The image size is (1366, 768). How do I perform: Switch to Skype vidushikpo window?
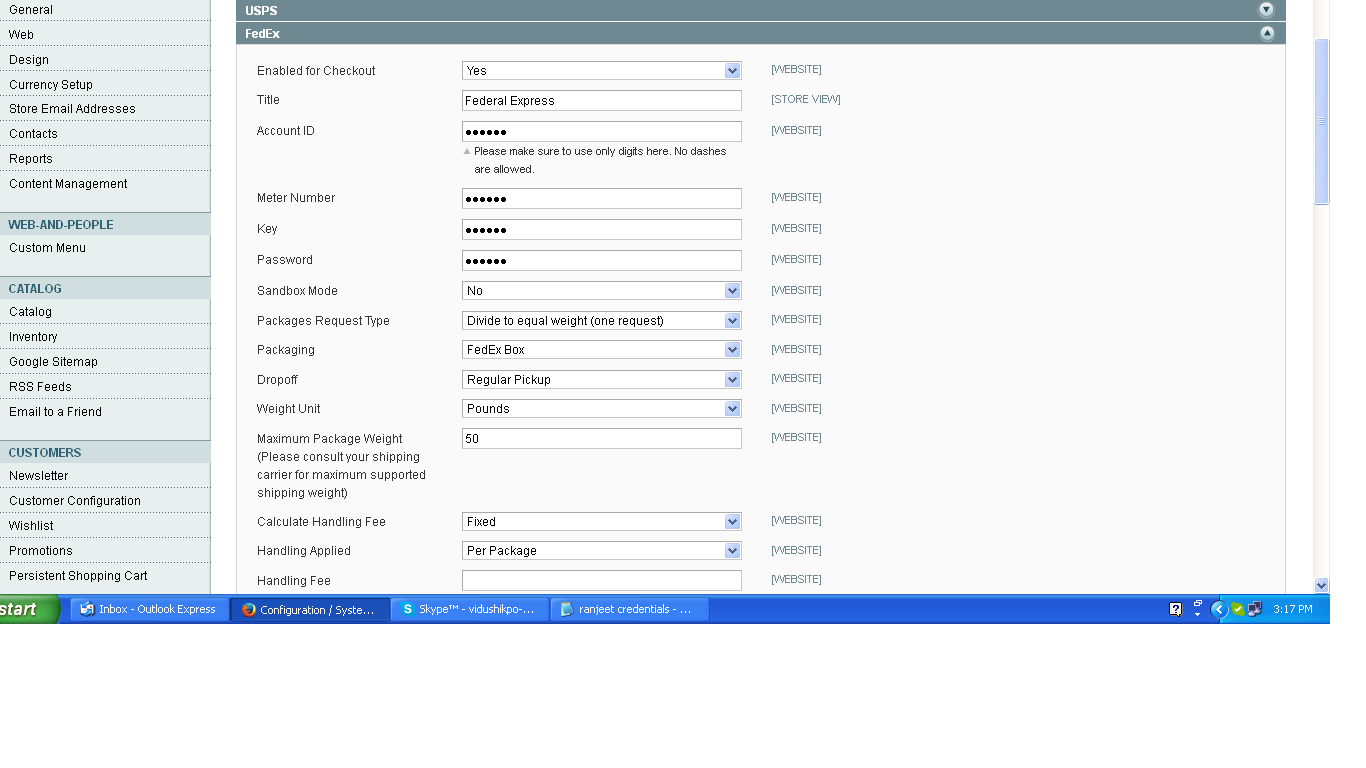(470, 609)
